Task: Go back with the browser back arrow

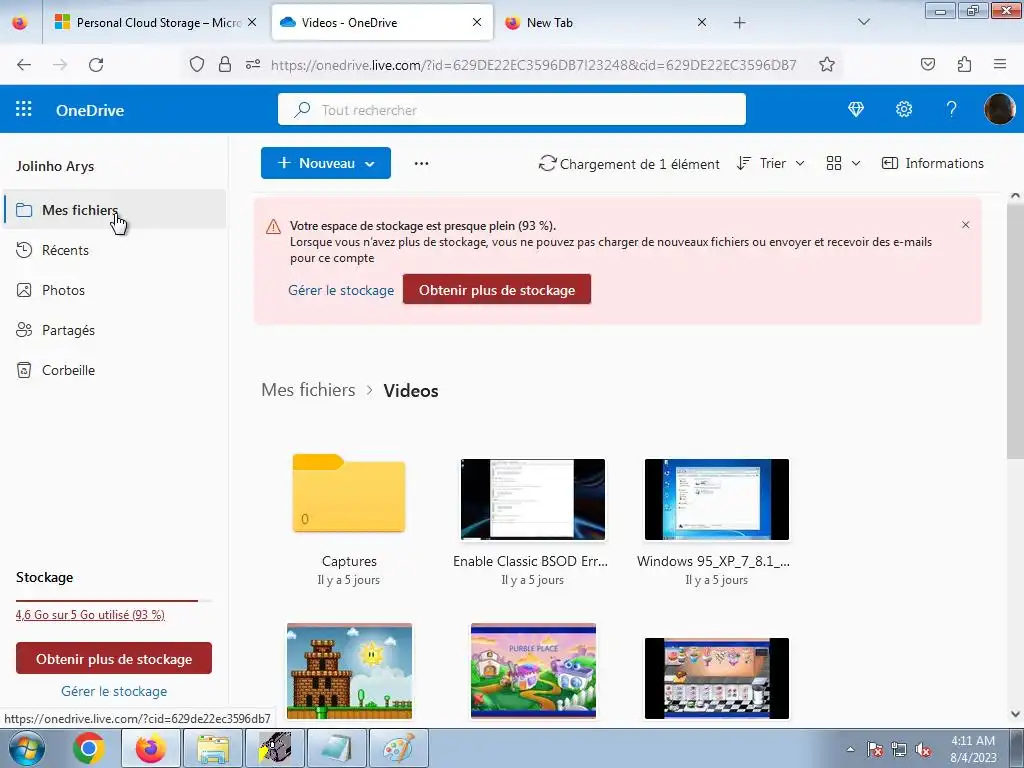Action: tap(24, 65)
